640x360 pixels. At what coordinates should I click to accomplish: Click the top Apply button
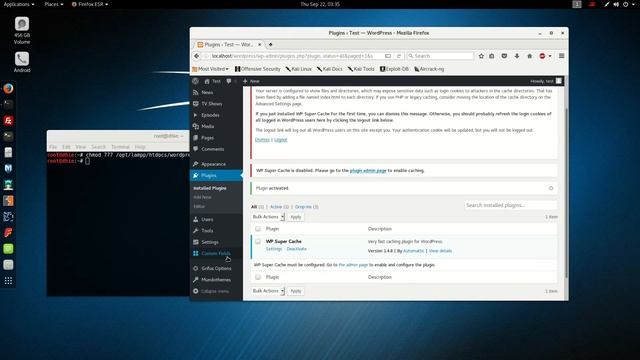coord(296,217)
